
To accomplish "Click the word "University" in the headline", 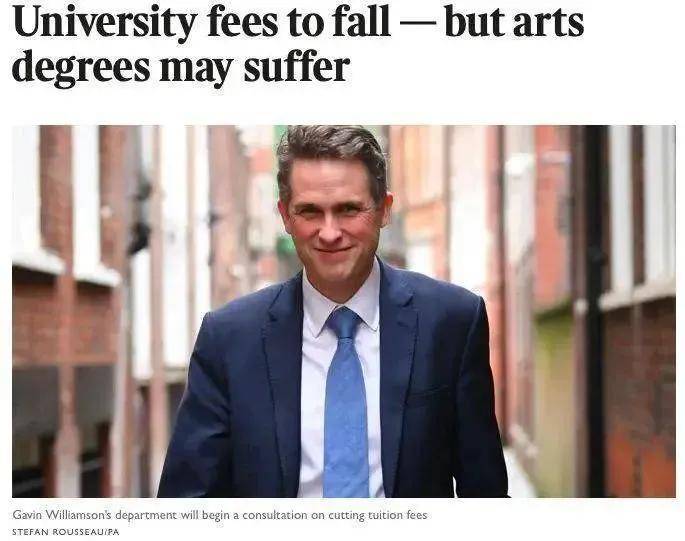I will (105, 24).
